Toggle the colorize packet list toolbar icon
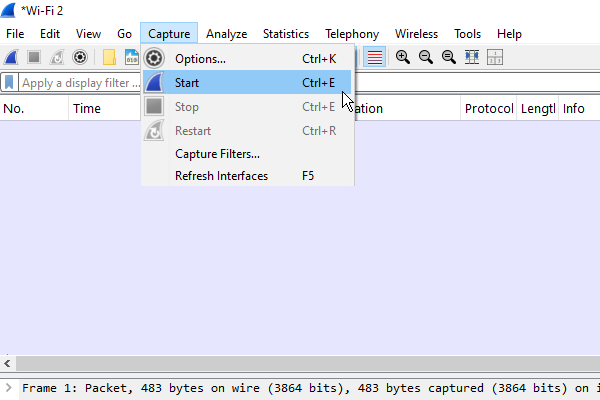Viewport: 600px width, 400px height. 374,57
